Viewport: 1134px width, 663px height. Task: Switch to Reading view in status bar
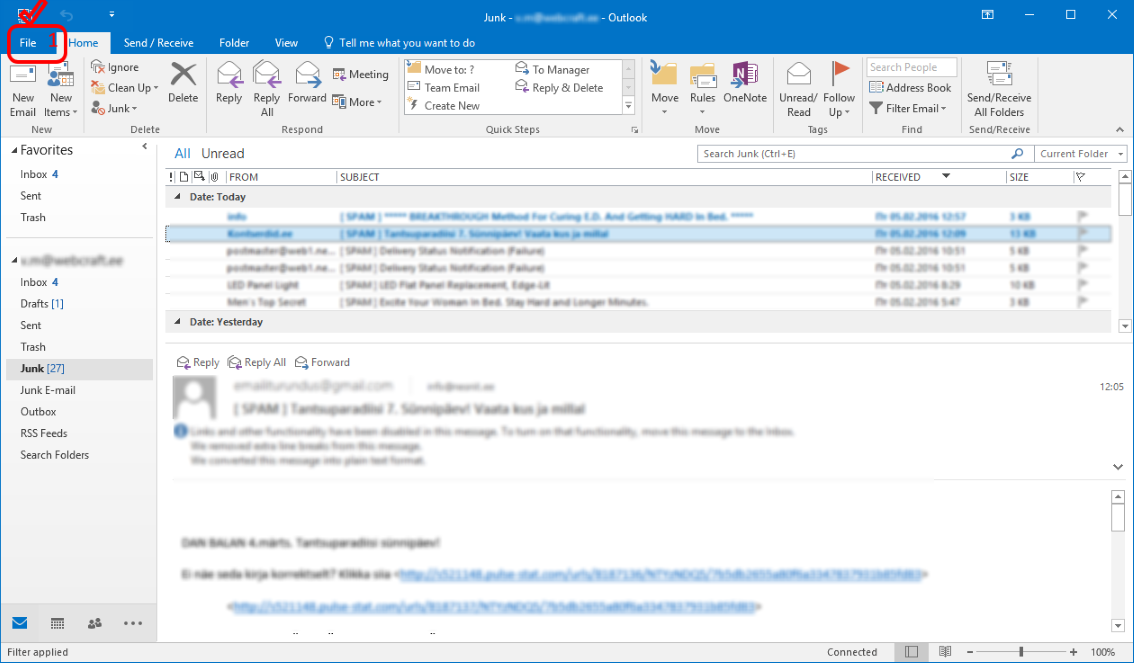coord(945,652)
